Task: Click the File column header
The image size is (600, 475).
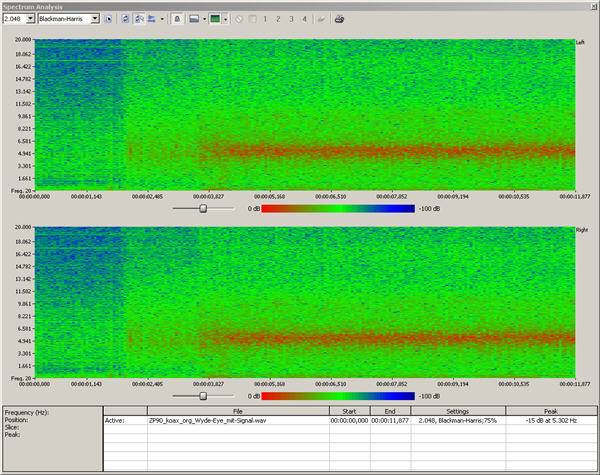Action: [x=238, y=411]
